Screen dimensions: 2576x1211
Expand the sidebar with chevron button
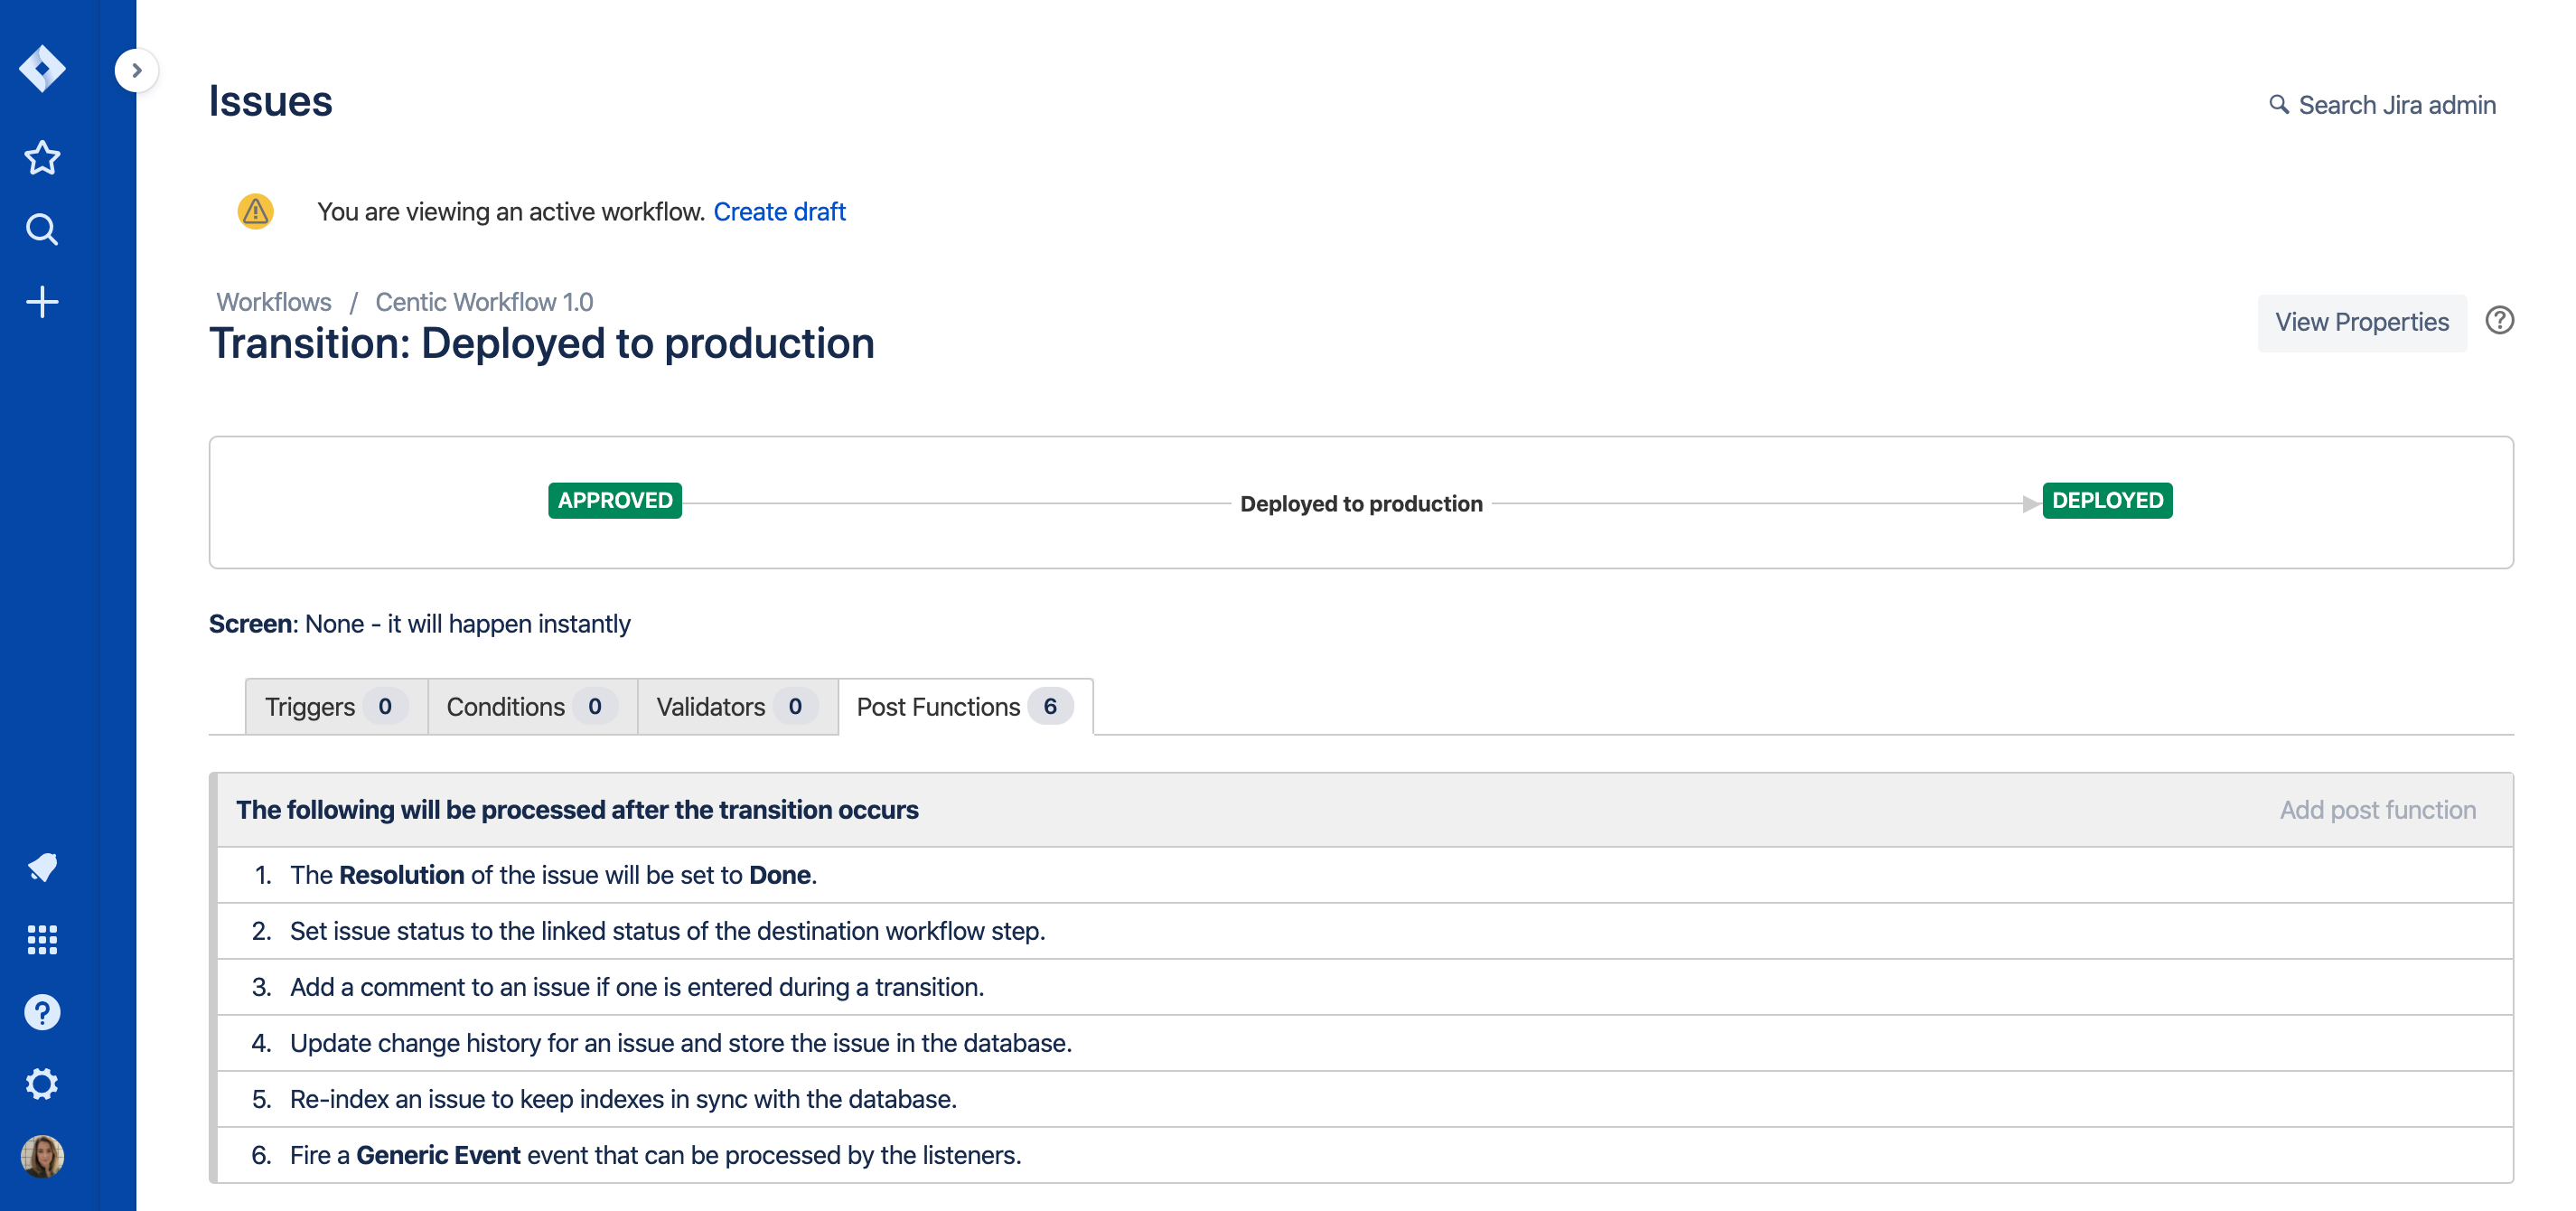coord(136,70)
